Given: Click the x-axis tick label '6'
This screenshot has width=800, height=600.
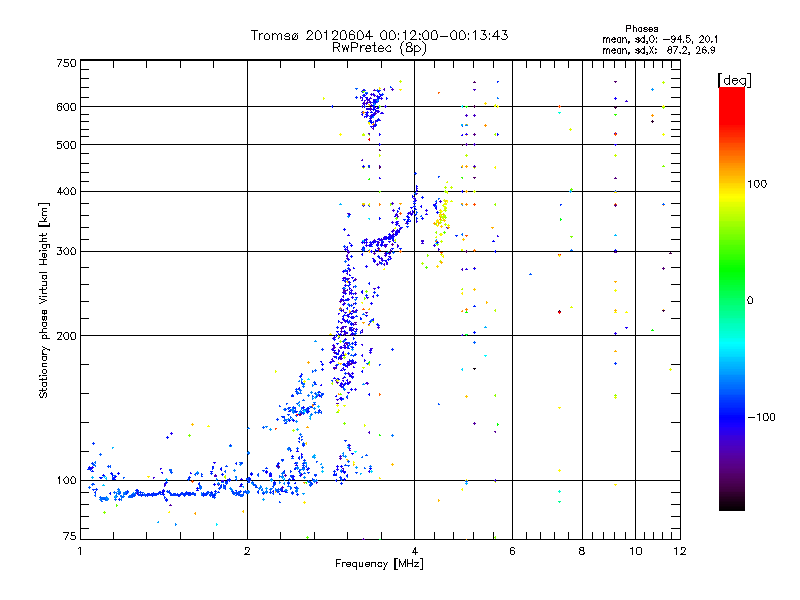Looking at the screenshot, I should coord(512,551).
